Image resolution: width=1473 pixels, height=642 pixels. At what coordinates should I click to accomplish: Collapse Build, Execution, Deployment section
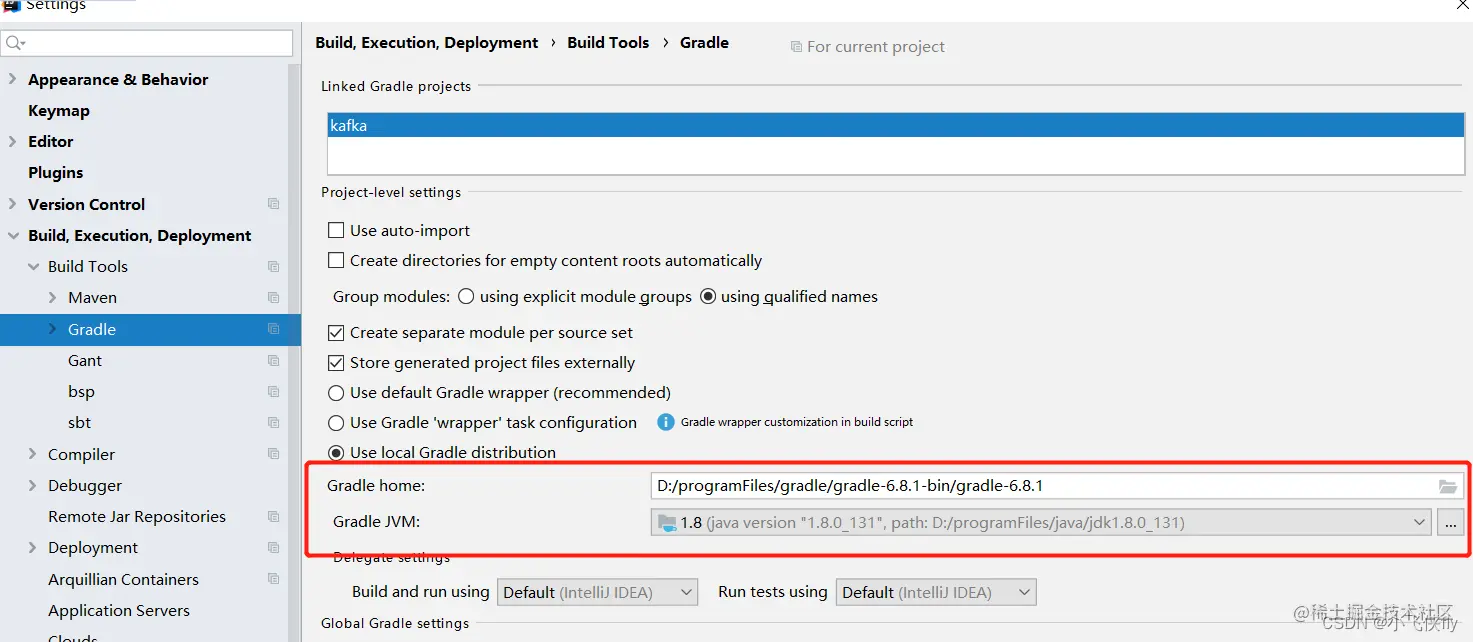point(12,235)
